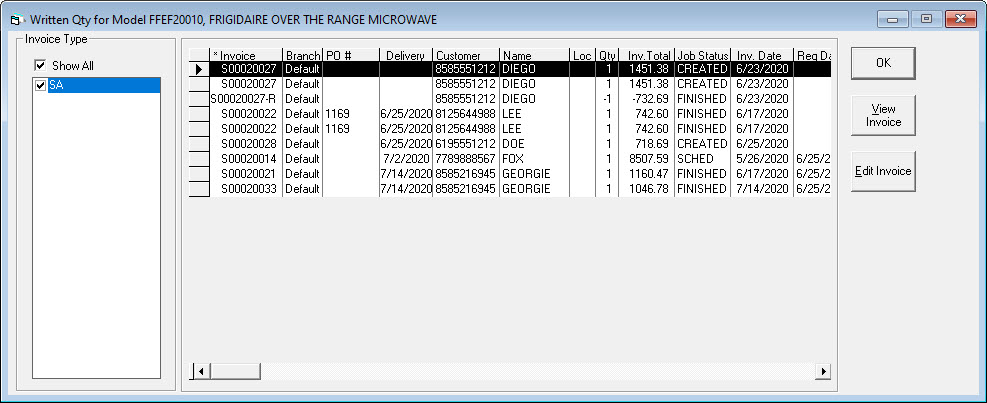Click the OK button

point(883,63)
